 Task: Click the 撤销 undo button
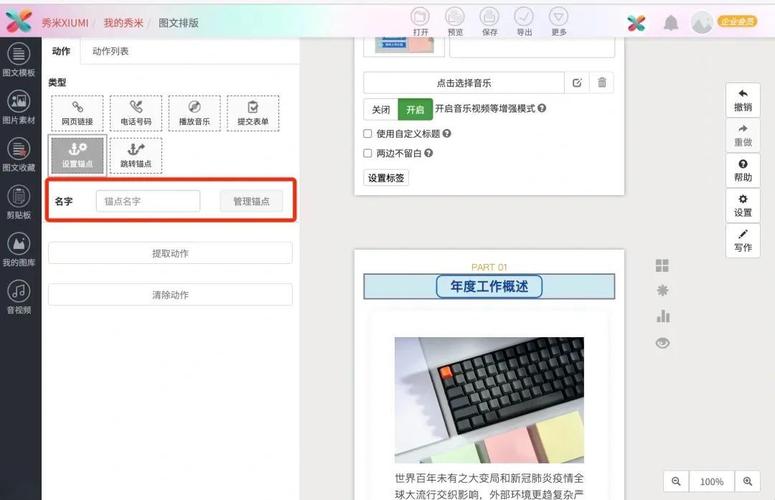743,100
